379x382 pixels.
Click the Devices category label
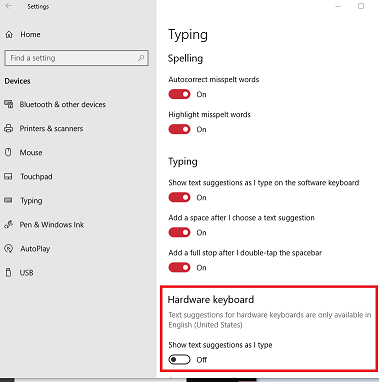click(x=17, y=81)
